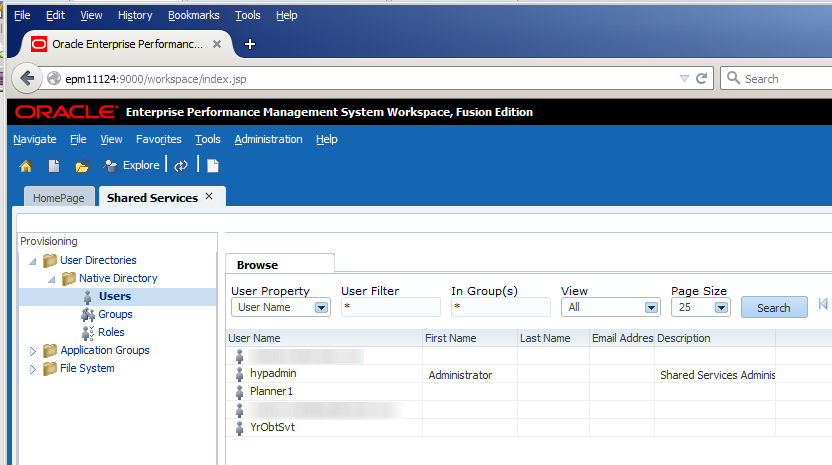
Task: Open Explore from the toolbar
Action: click(131, 166)
